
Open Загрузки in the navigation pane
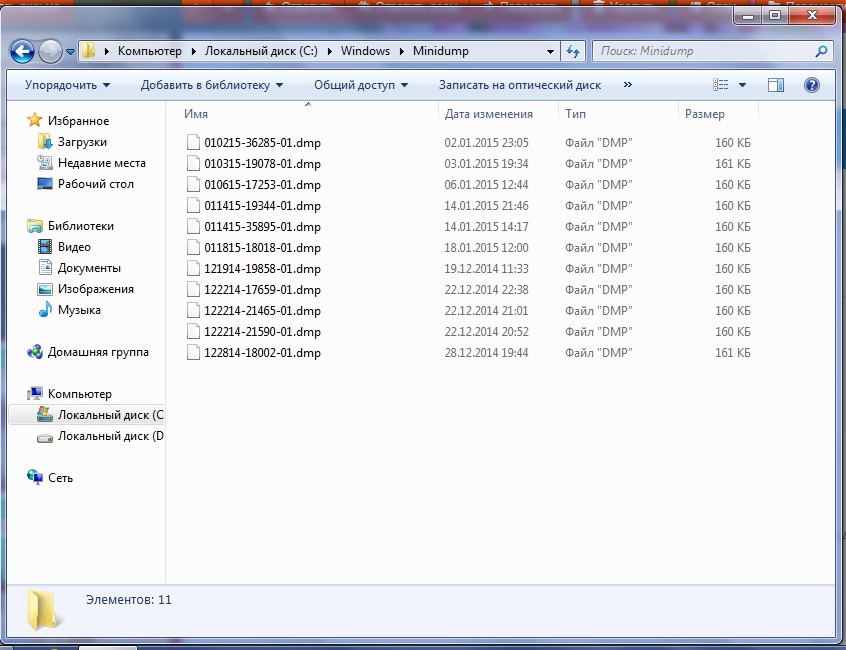click(83, 142)
